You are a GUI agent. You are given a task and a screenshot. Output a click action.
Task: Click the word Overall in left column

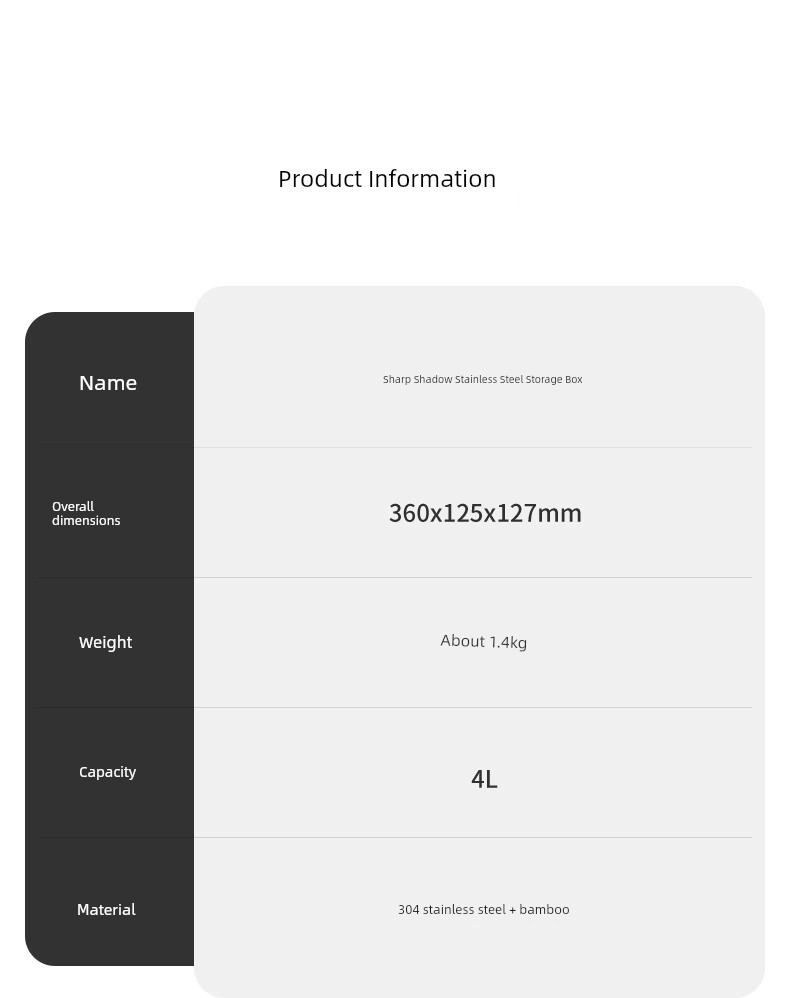(x=73, y=507)
